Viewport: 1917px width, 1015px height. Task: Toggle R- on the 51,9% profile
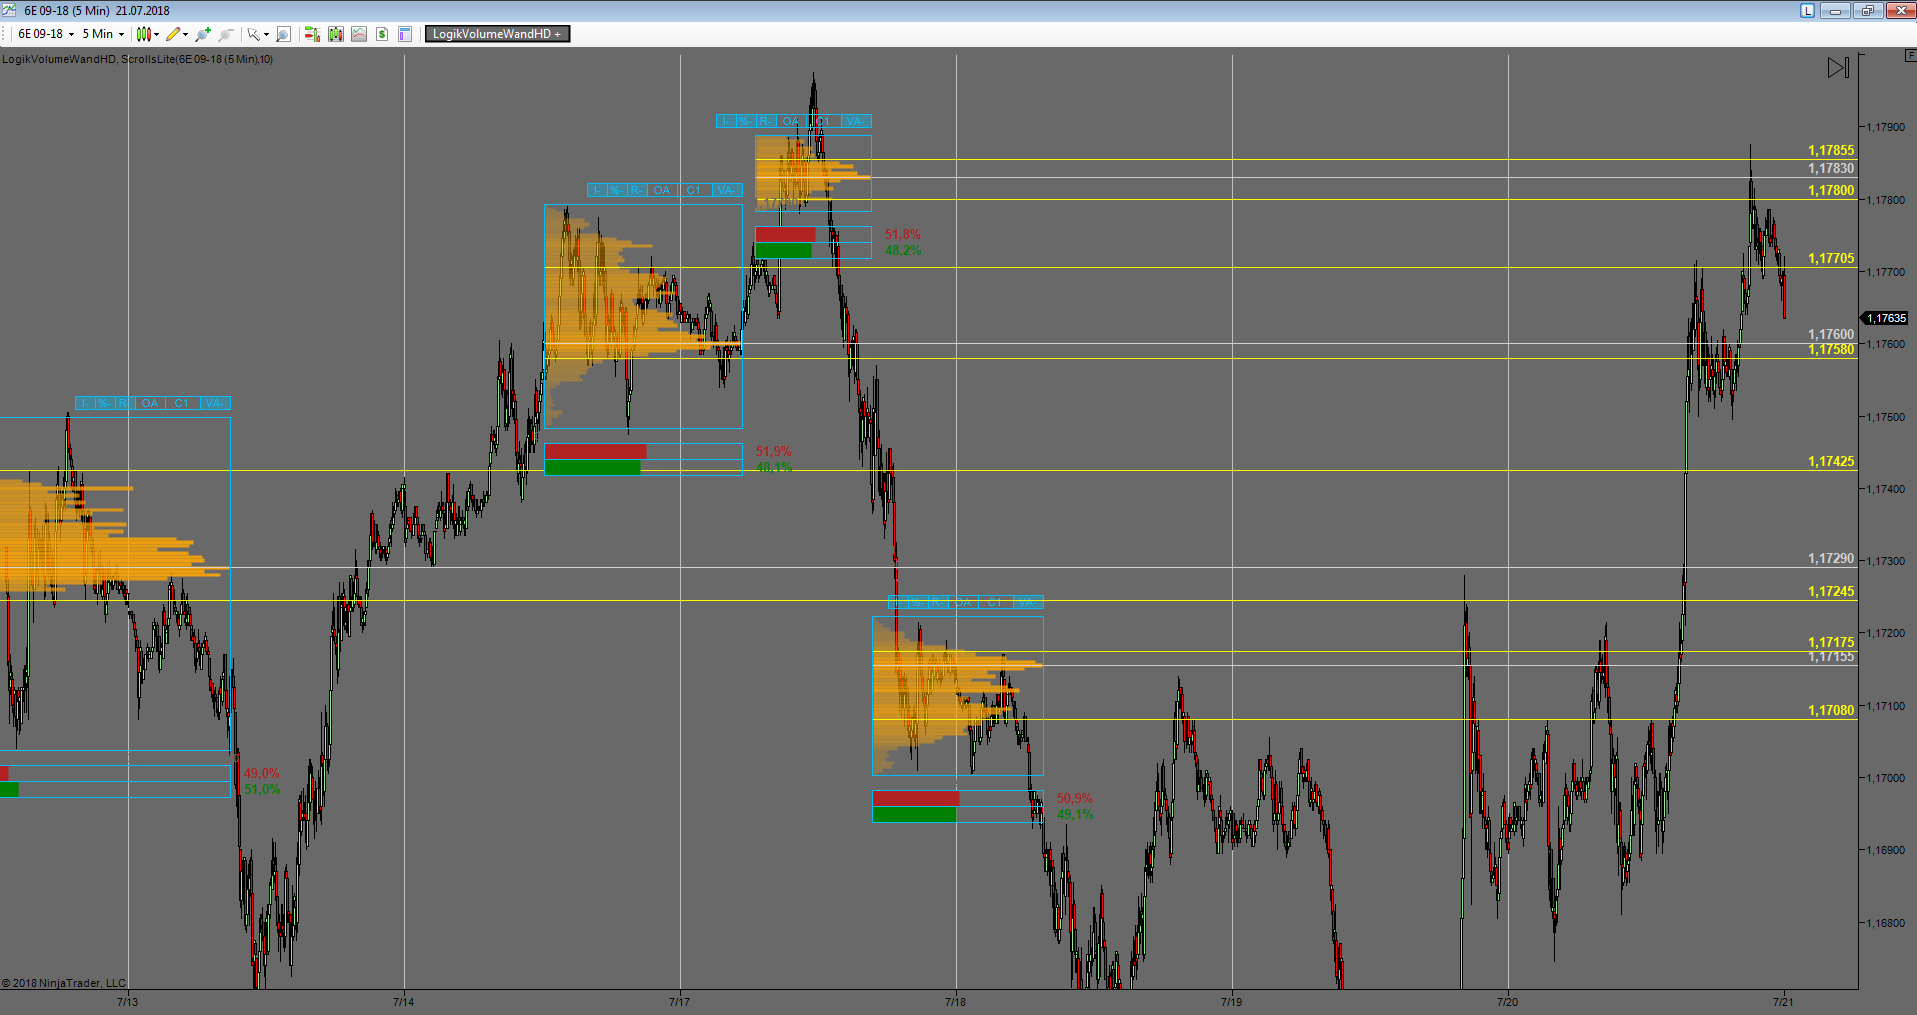637,190
